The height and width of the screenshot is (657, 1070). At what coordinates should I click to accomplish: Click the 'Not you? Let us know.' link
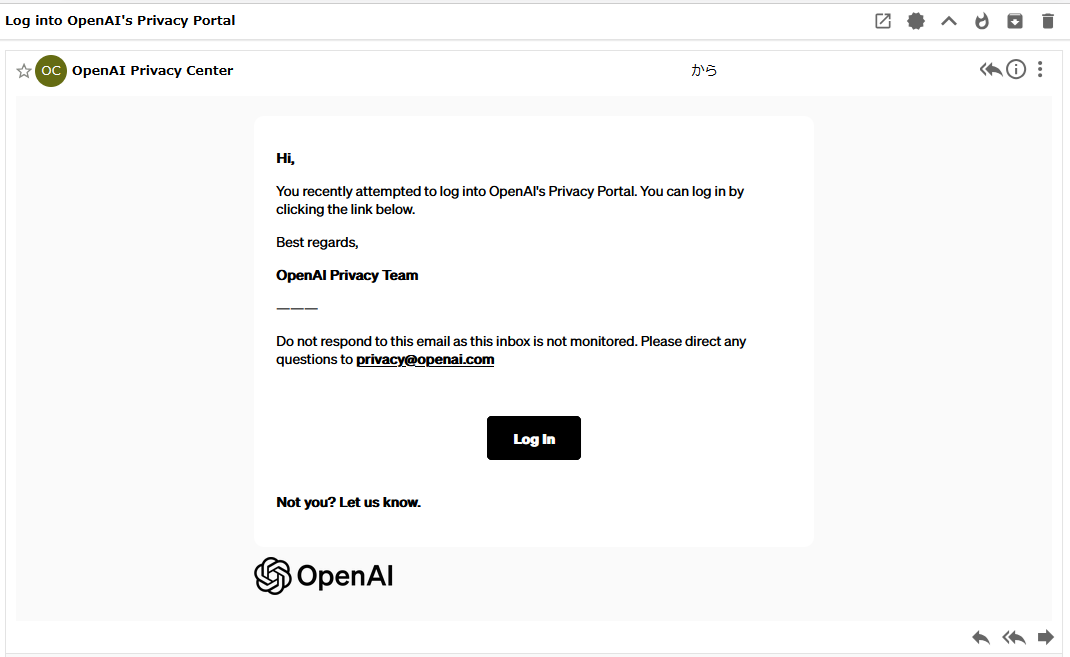pyautogui.click(x=349, y=503)
